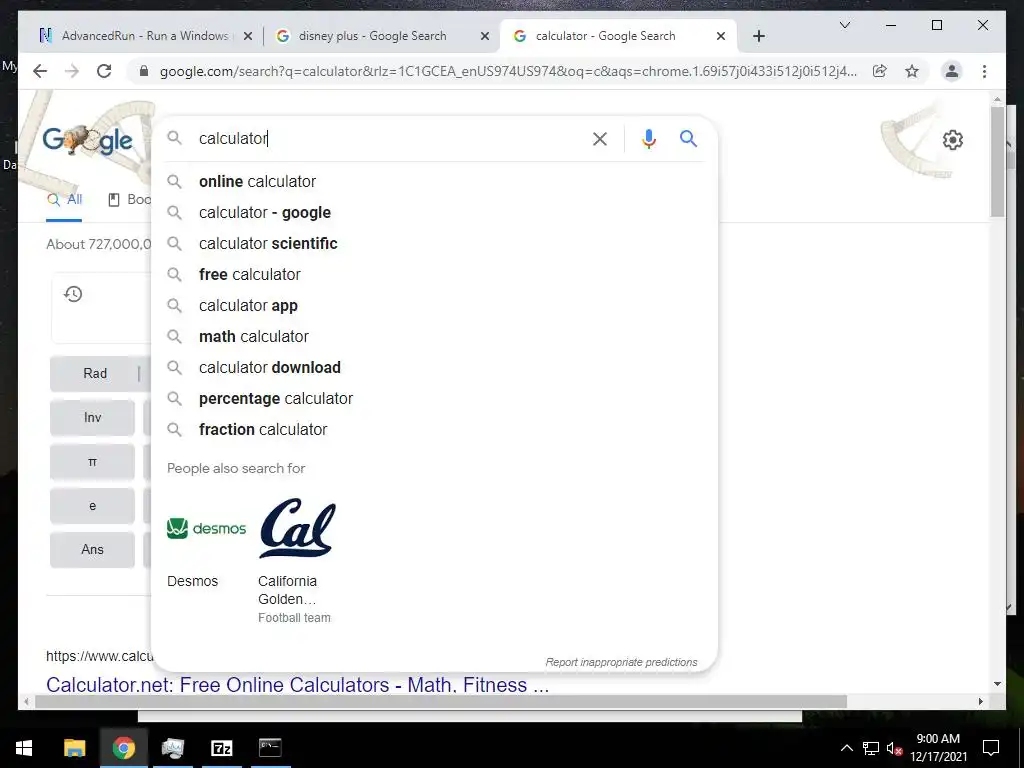Open the Books results tab
Viewport: 1024px width, 768px height.
pos(129,200)
